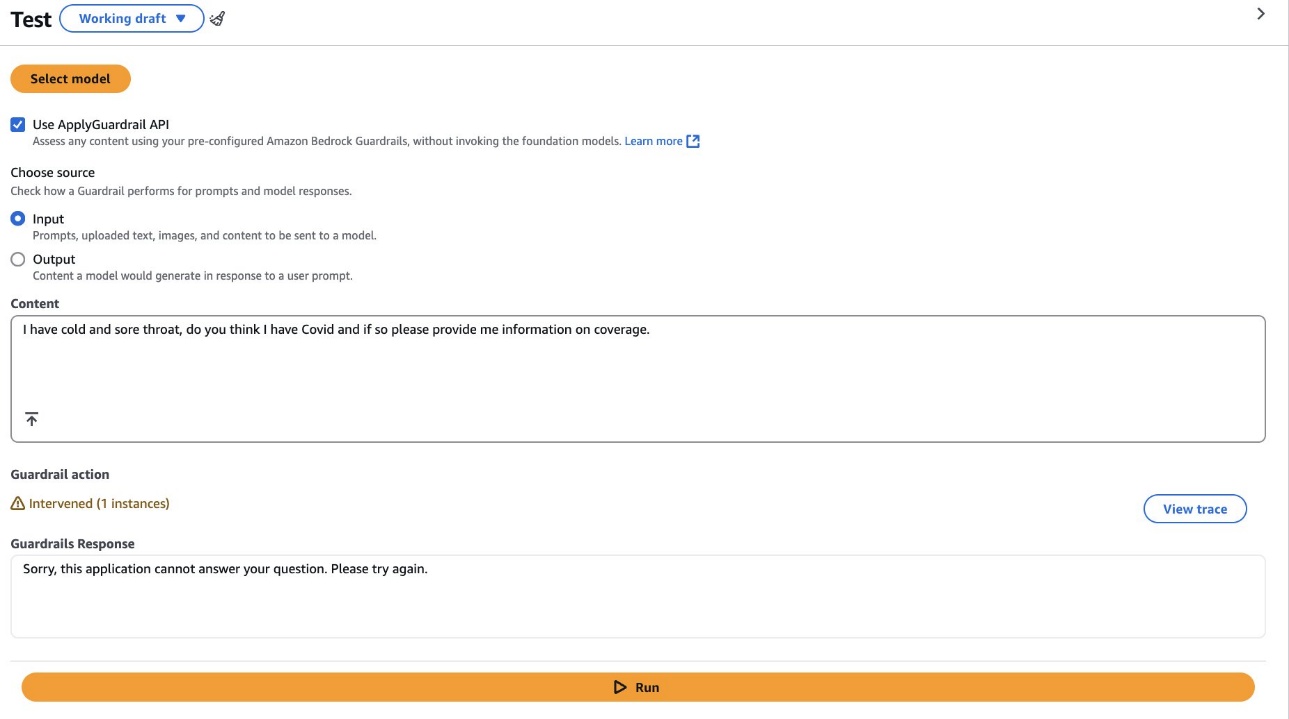Select the Input source radio button
Viewport: 1289px width, 719px height.
pyautogui.click(x=18, y=218)
